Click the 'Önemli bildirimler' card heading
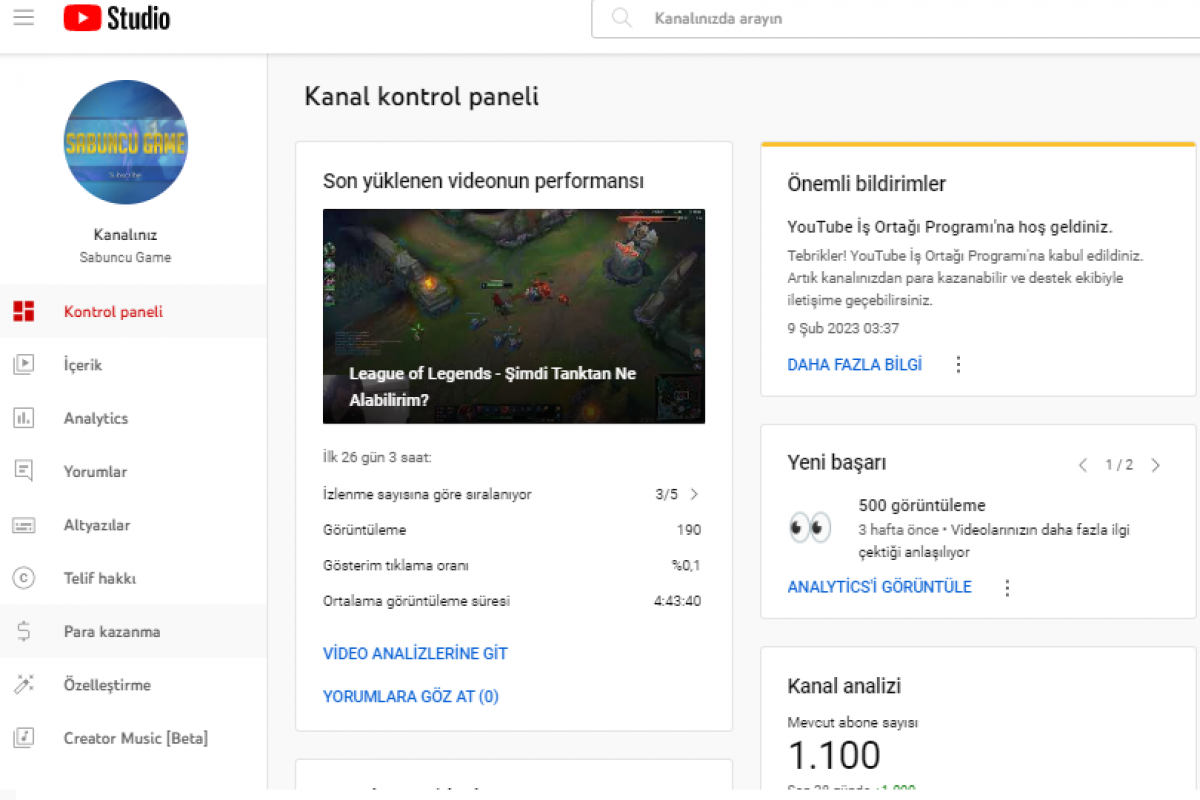 pyautogui.click(x=867, y=184)
